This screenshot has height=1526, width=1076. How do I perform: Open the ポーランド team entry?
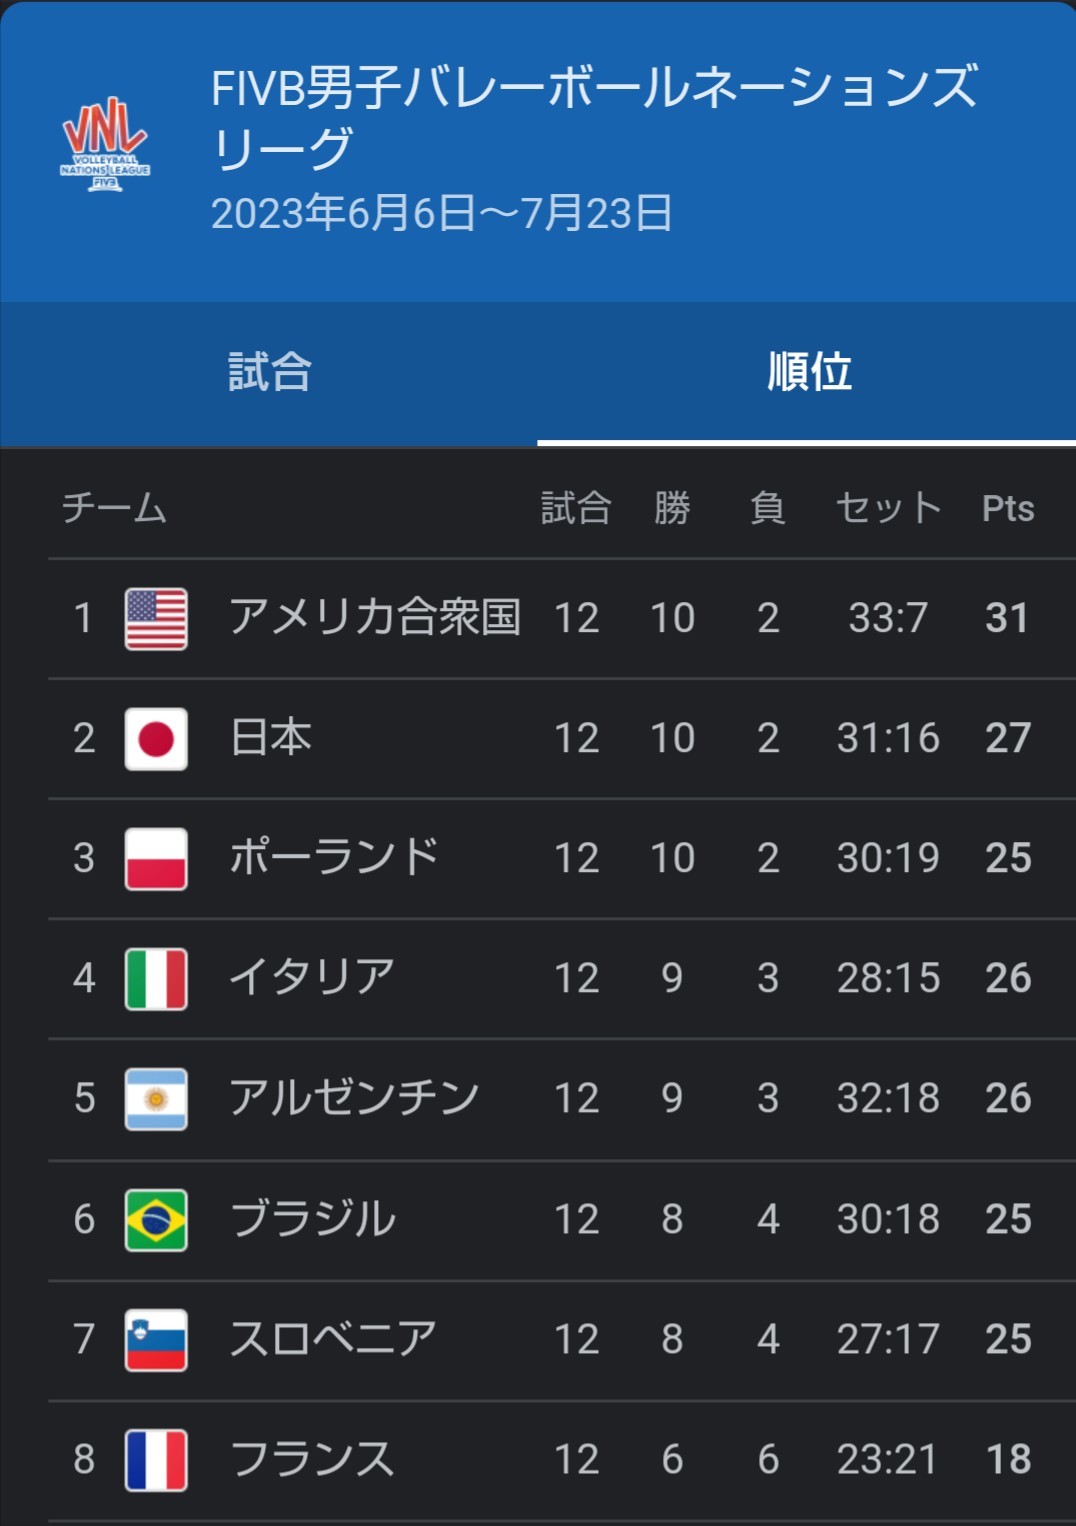334,857
